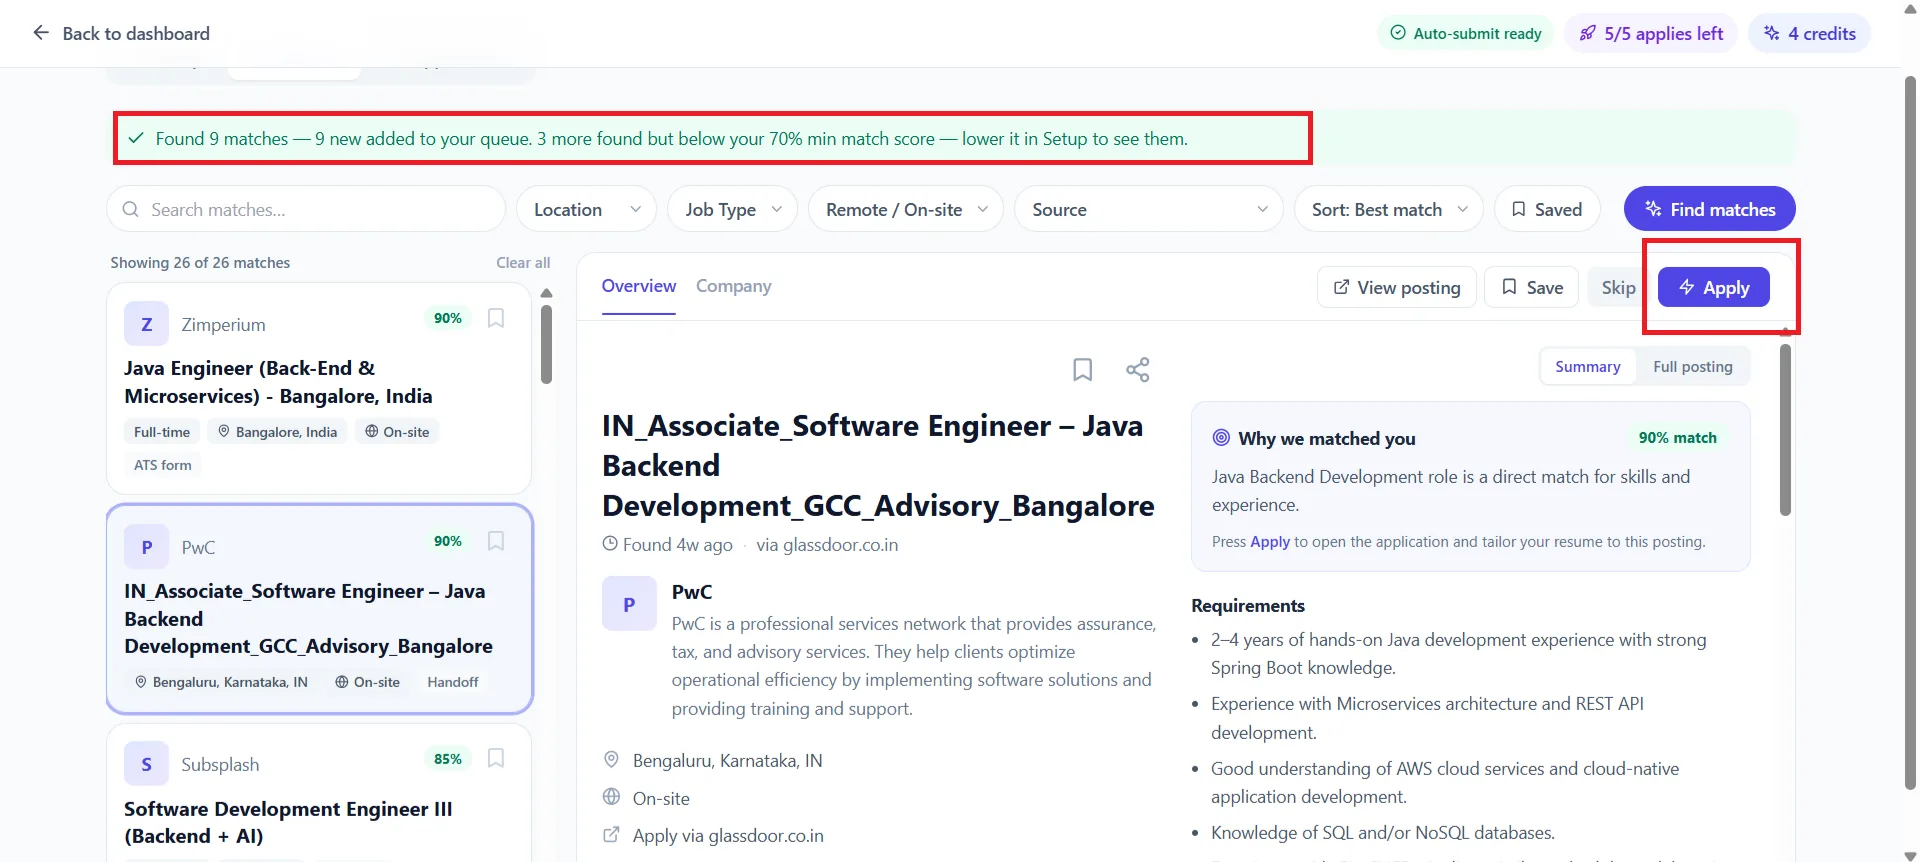Open the 5/5 applies left badge
The width and height of the screenshot is (1920, 862).
pos(1651,33)
